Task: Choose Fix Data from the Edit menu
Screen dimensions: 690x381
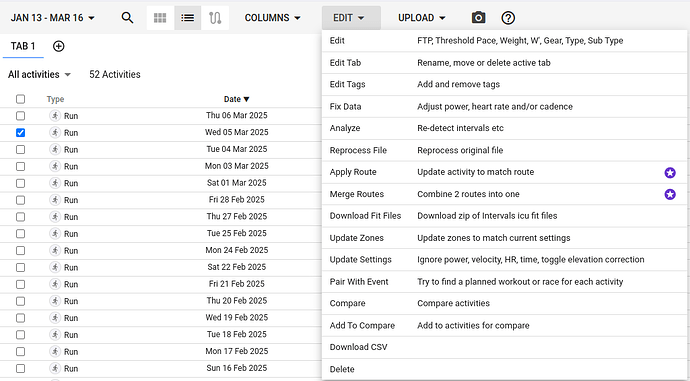Action: pos(505,106)
